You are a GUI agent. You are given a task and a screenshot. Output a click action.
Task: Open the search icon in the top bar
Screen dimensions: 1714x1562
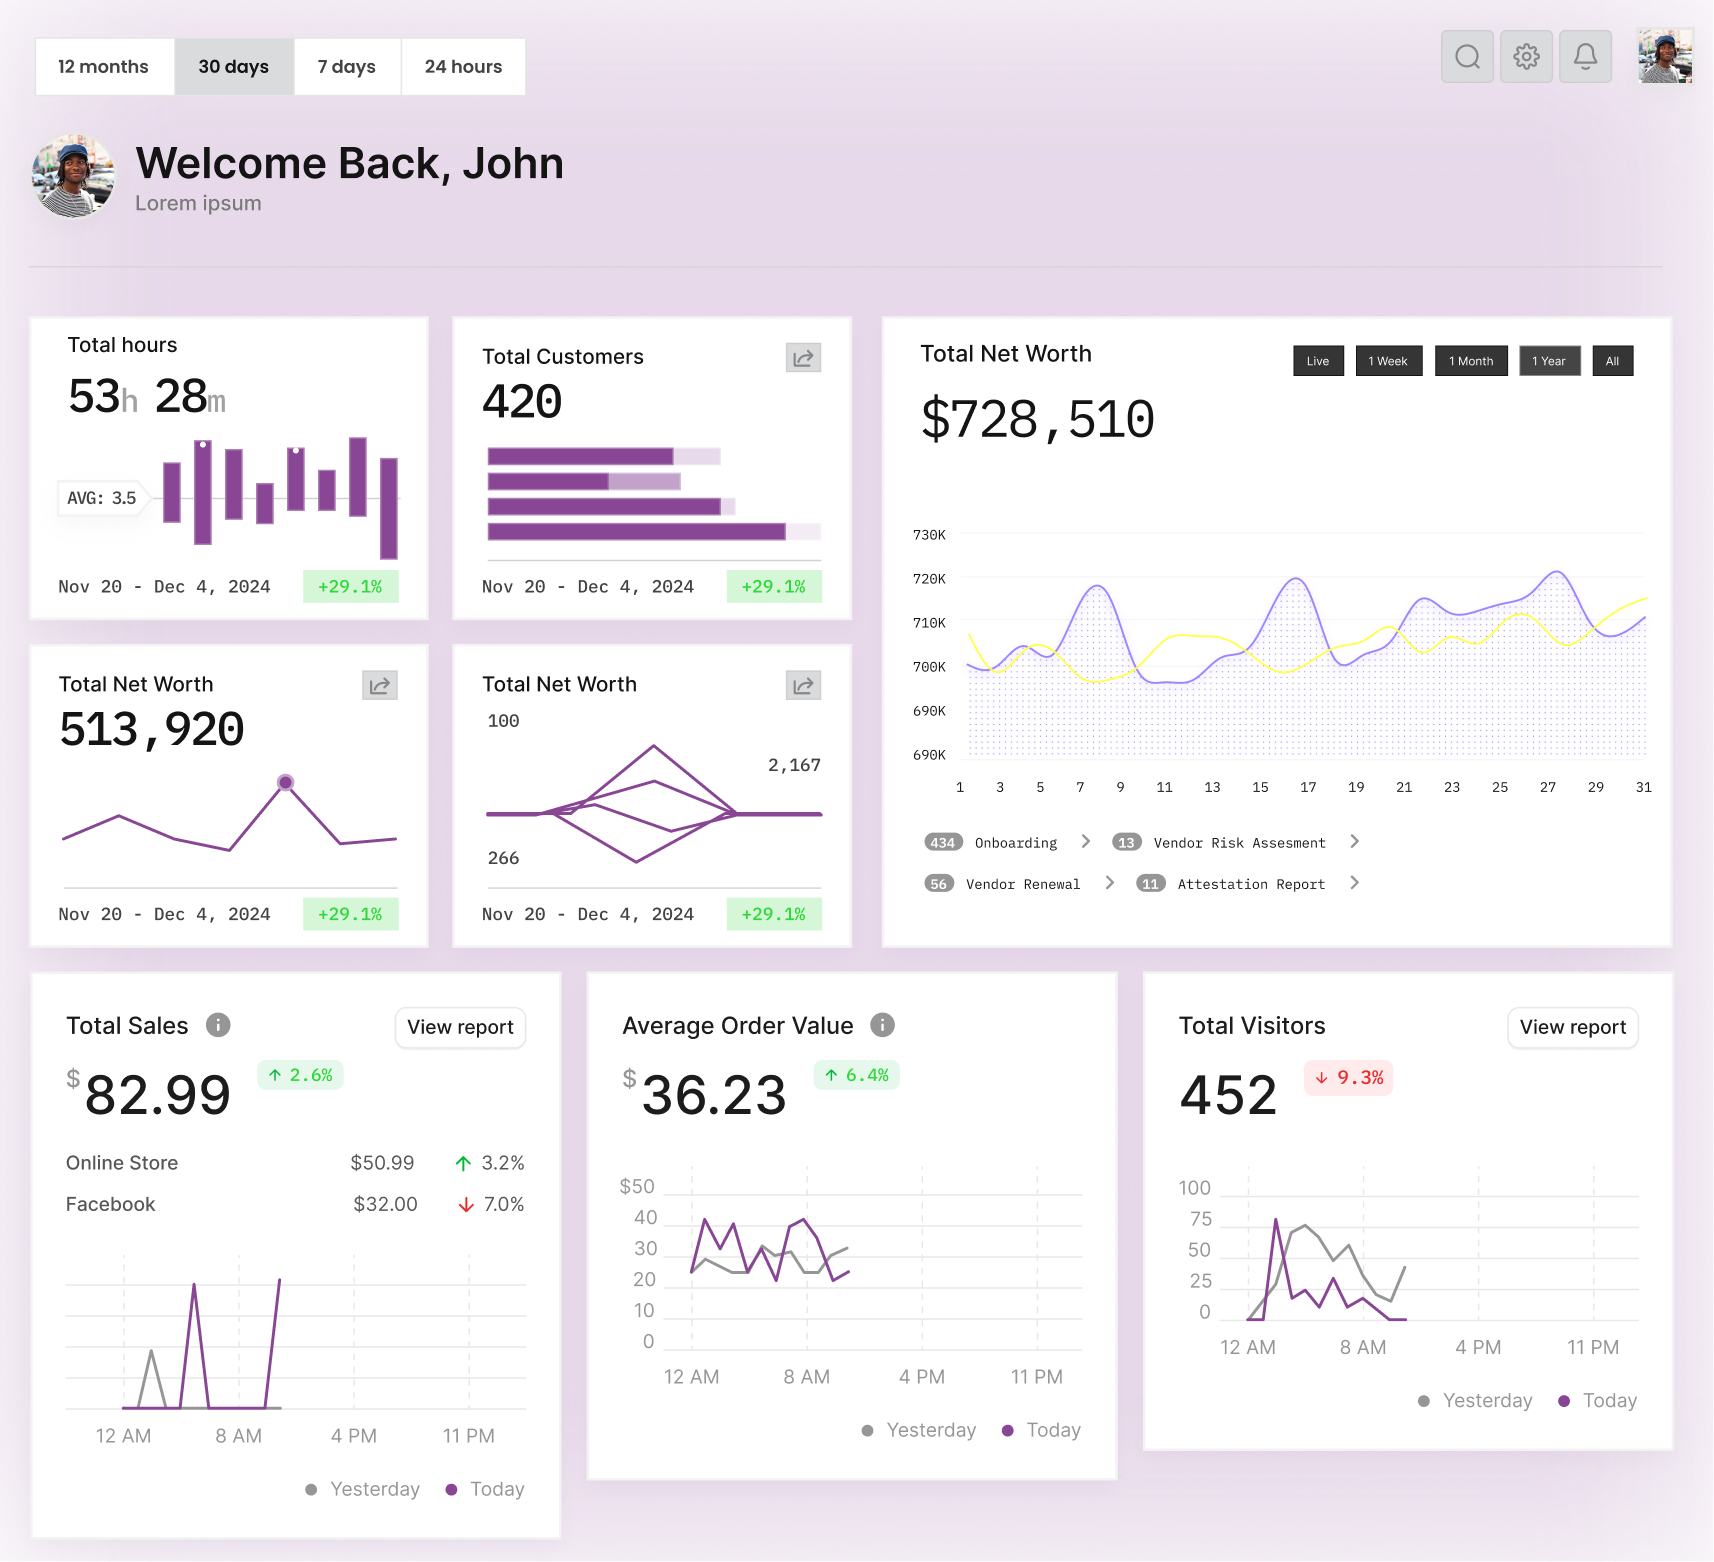1467,57
